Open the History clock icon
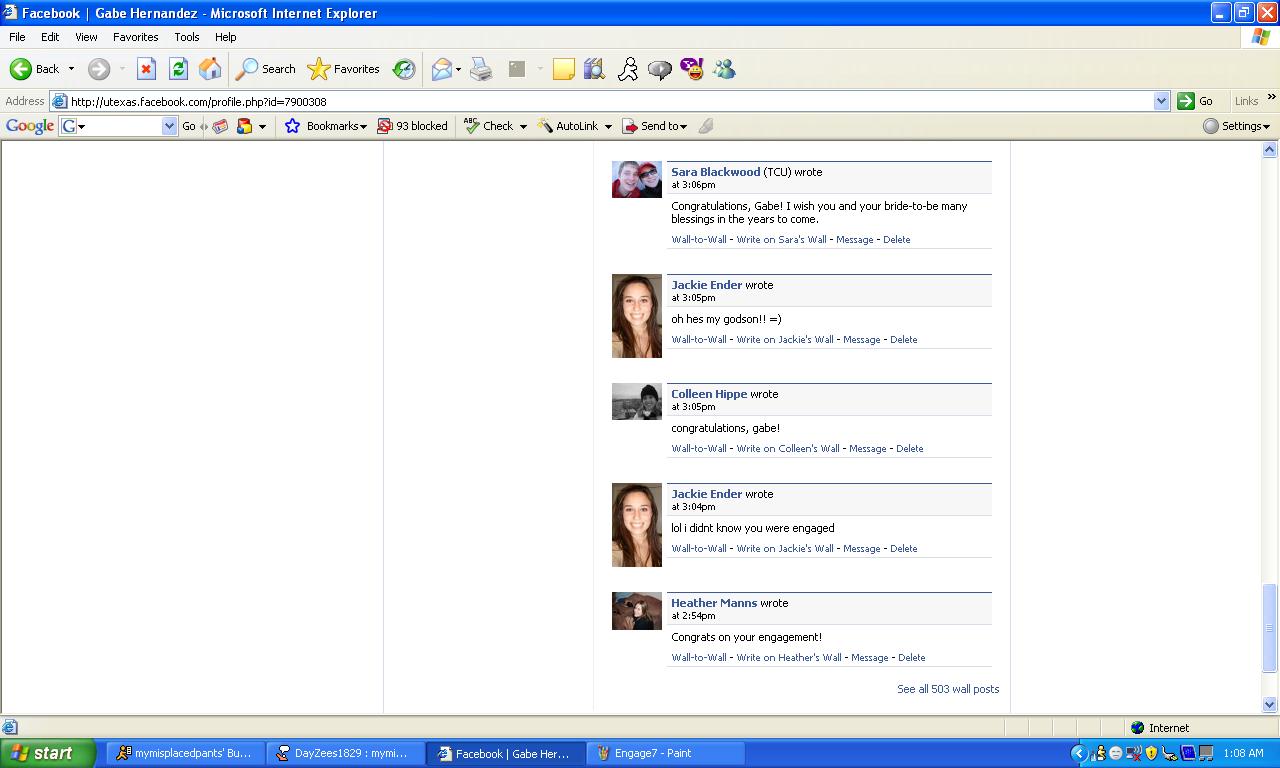 [404, 69]
